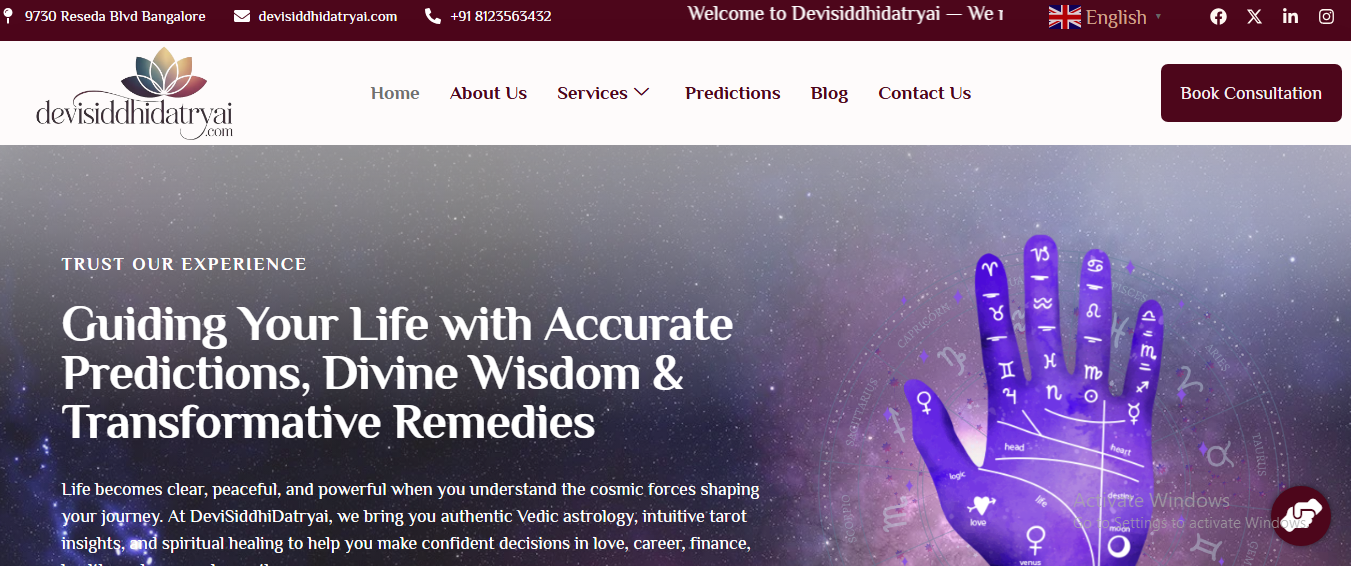Screen dimensions: 1351x566
Task: Open the X (Twitter) social icon
Action: 1254,16
